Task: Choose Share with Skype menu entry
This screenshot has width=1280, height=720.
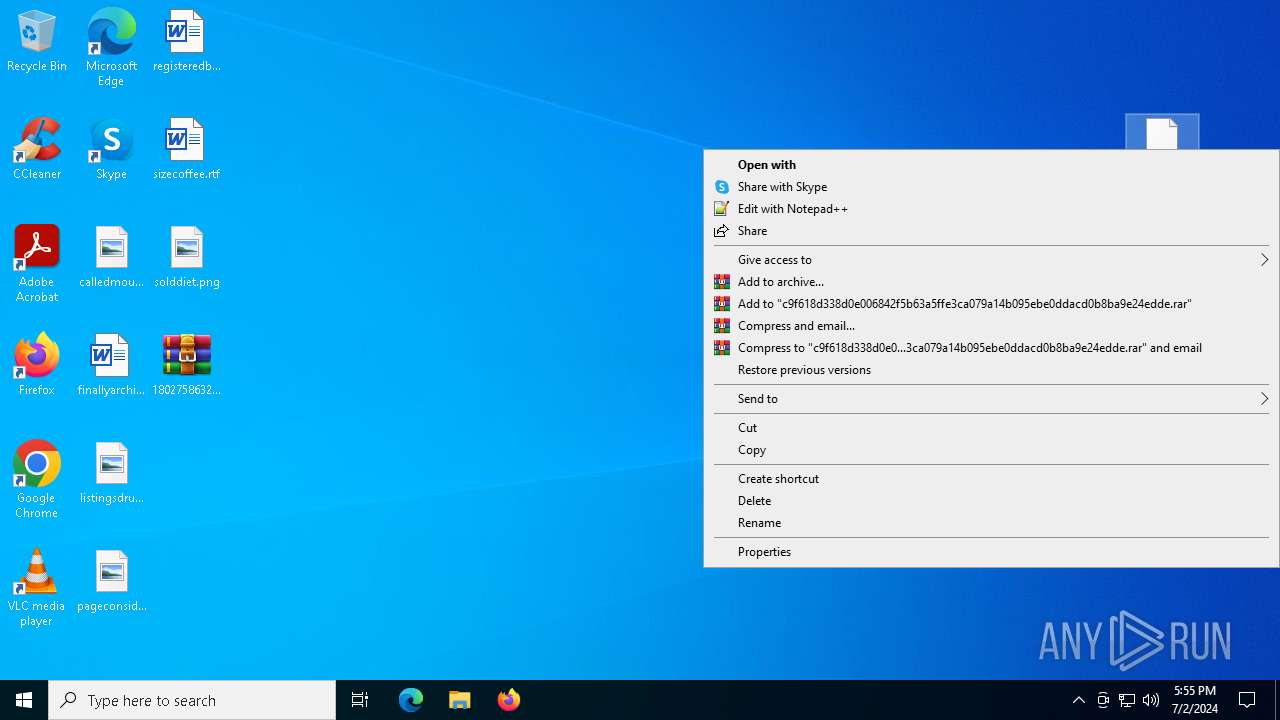Action: [991, 187]
